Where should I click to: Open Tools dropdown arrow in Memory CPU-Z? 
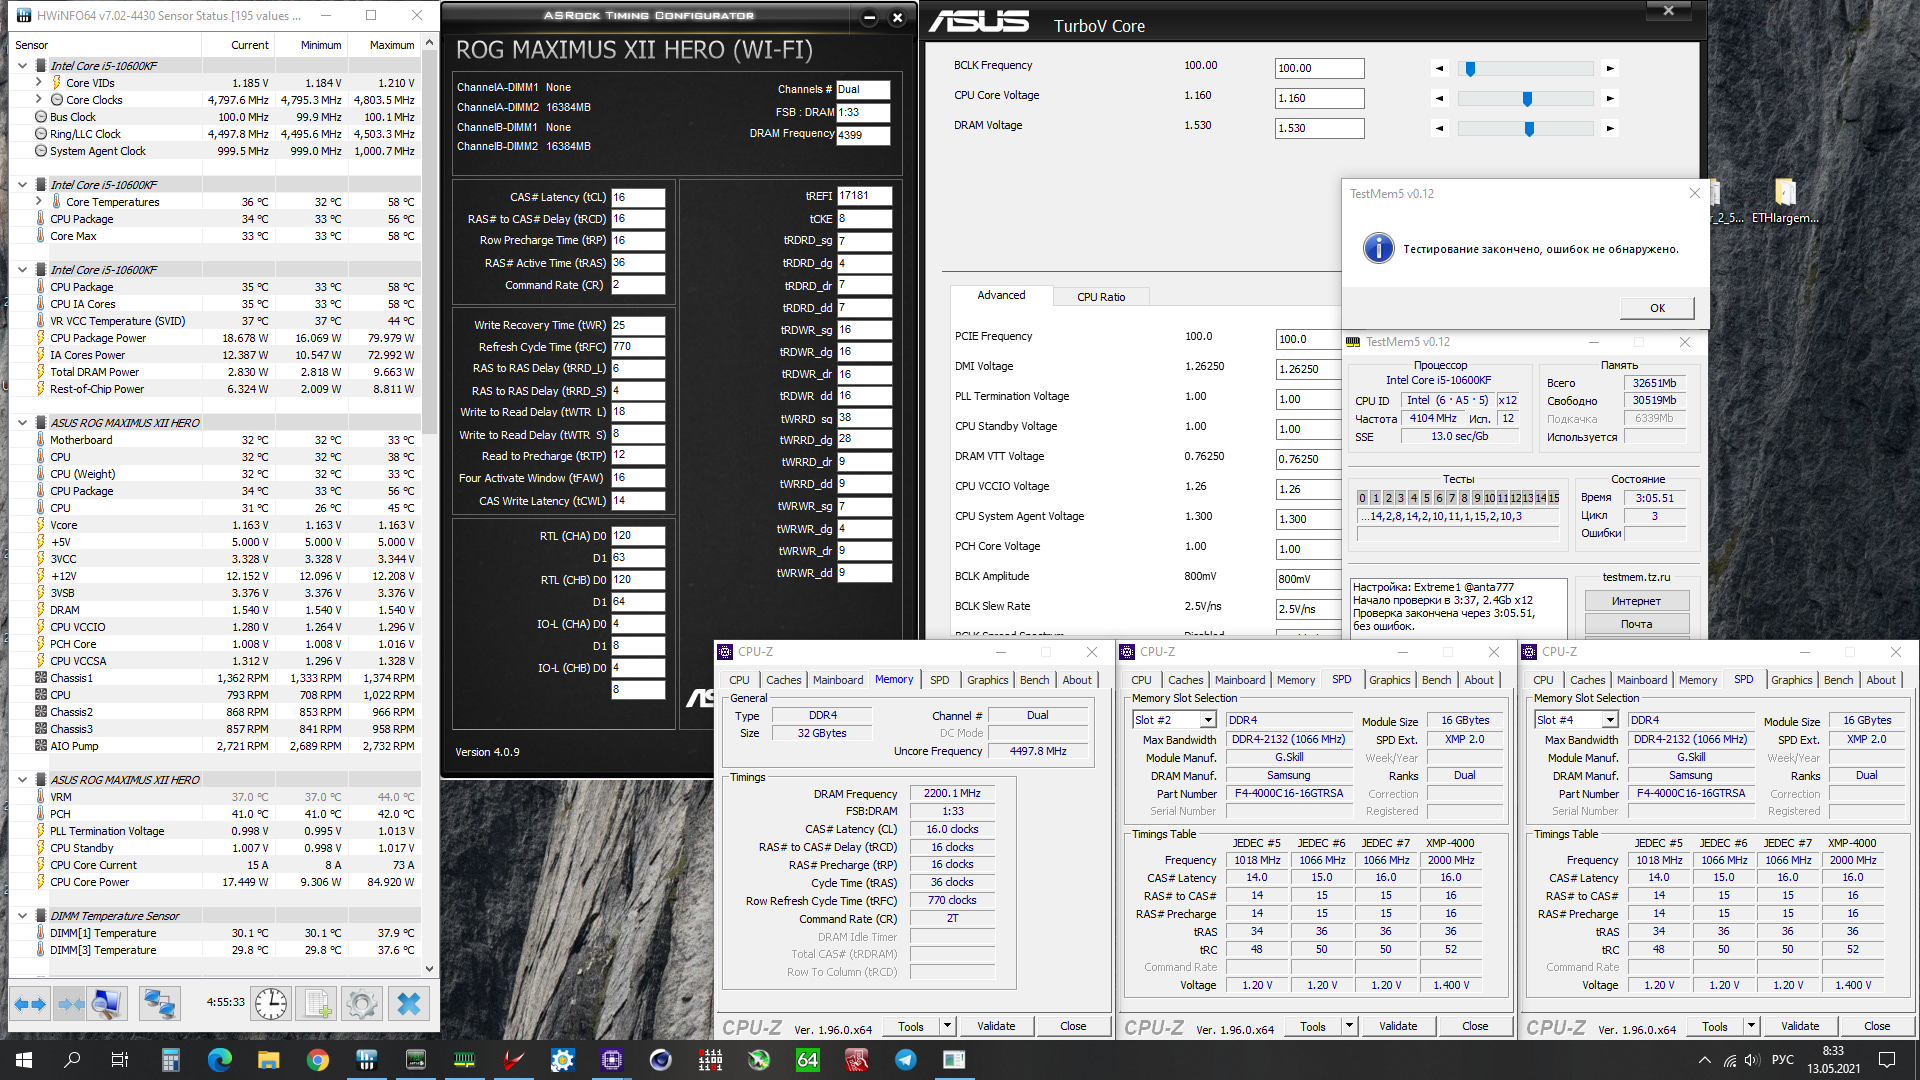point(947,1026)
